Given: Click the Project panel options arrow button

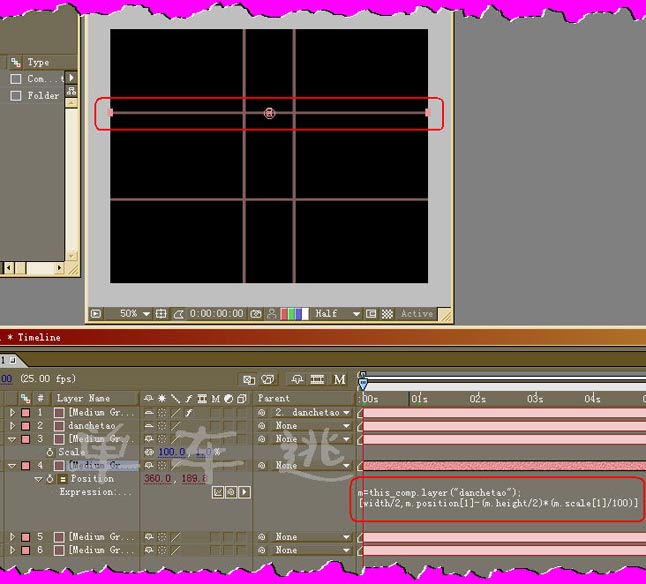Looking at the screenshot, I should 71,77.
